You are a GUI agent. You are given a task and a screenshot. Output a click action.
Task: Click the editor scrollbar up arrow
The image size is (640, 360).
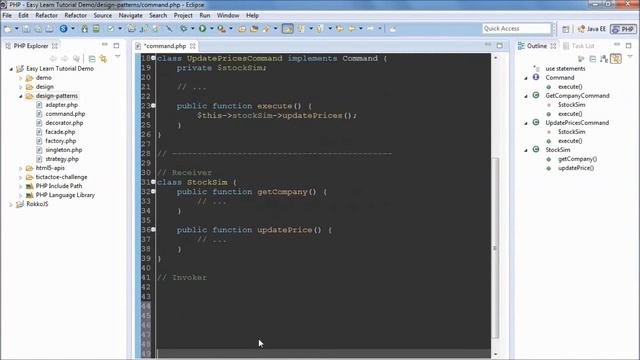tap(496, 58)
